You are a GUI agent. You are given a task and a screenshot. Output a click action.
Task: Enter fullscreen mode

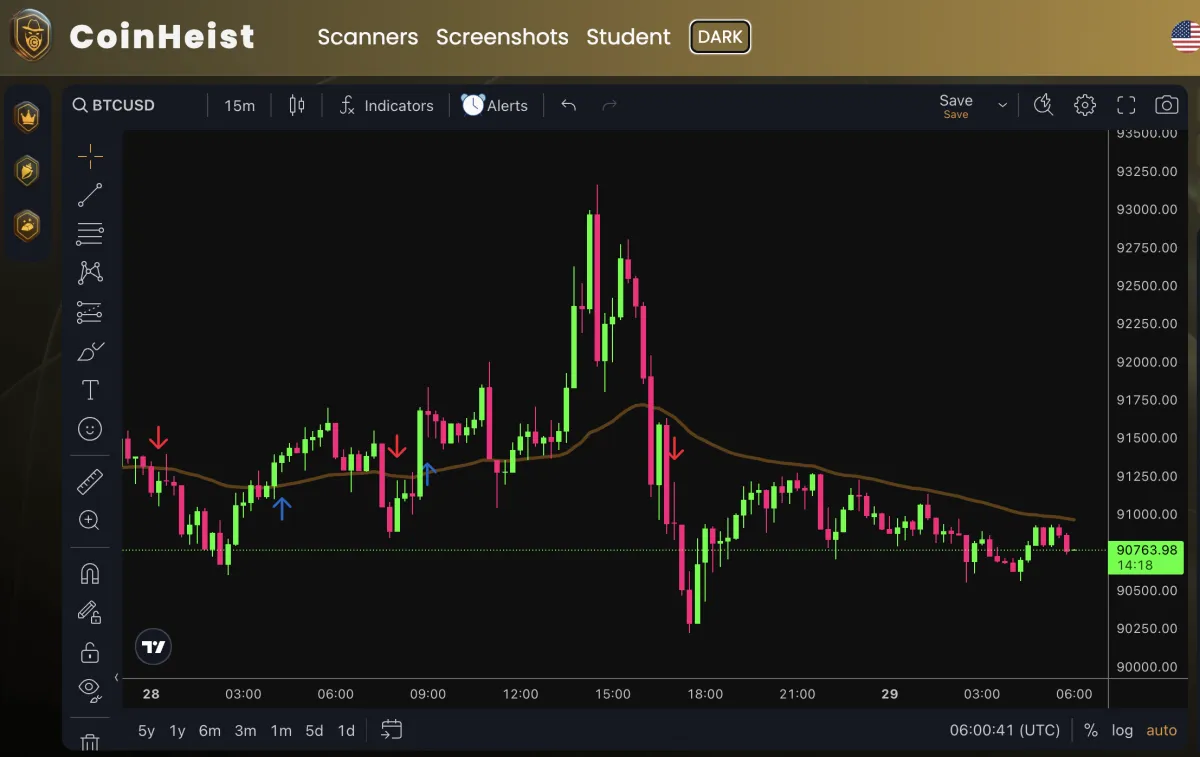coord(1126,105)
